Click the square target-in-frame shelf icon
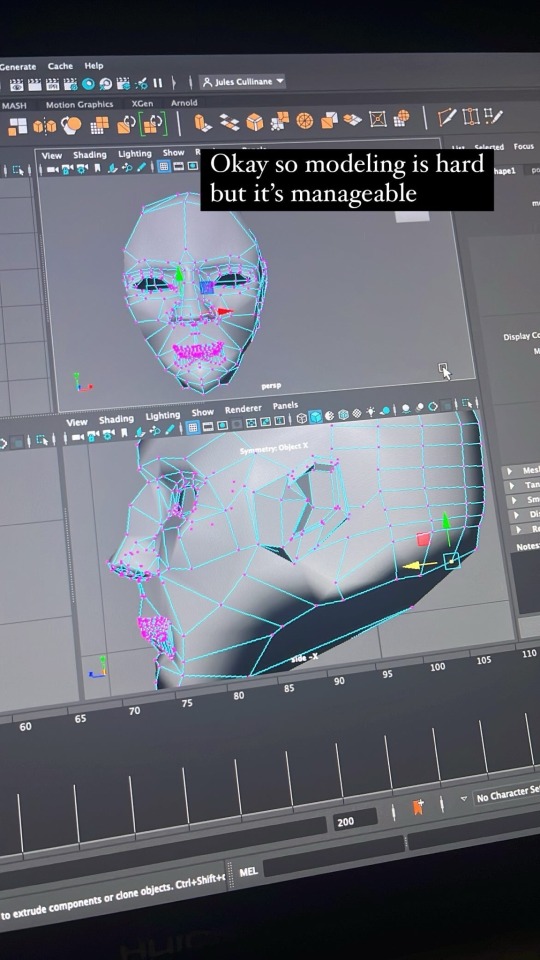540x960 pixels. [x=378, y=119]
